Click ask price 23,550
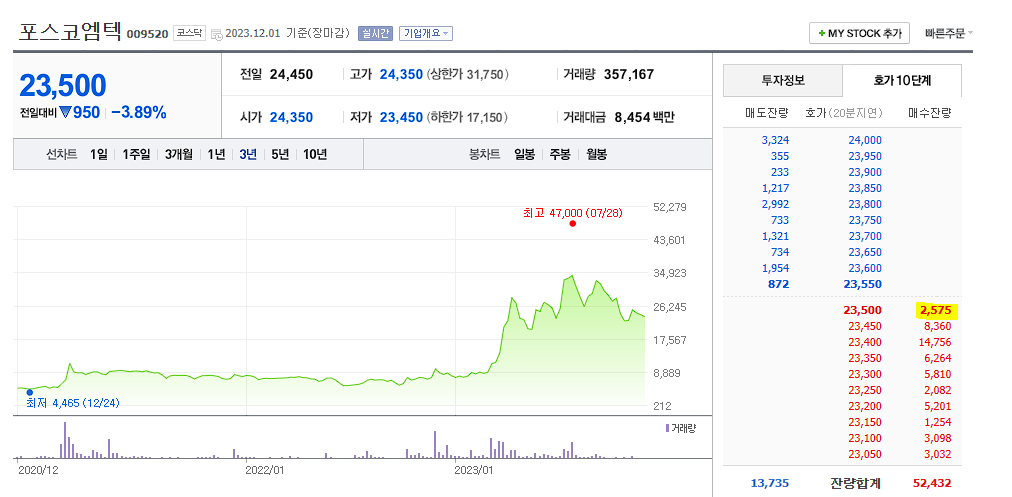The width and height of the screenshot is (1012, 497). pos(863,284)
